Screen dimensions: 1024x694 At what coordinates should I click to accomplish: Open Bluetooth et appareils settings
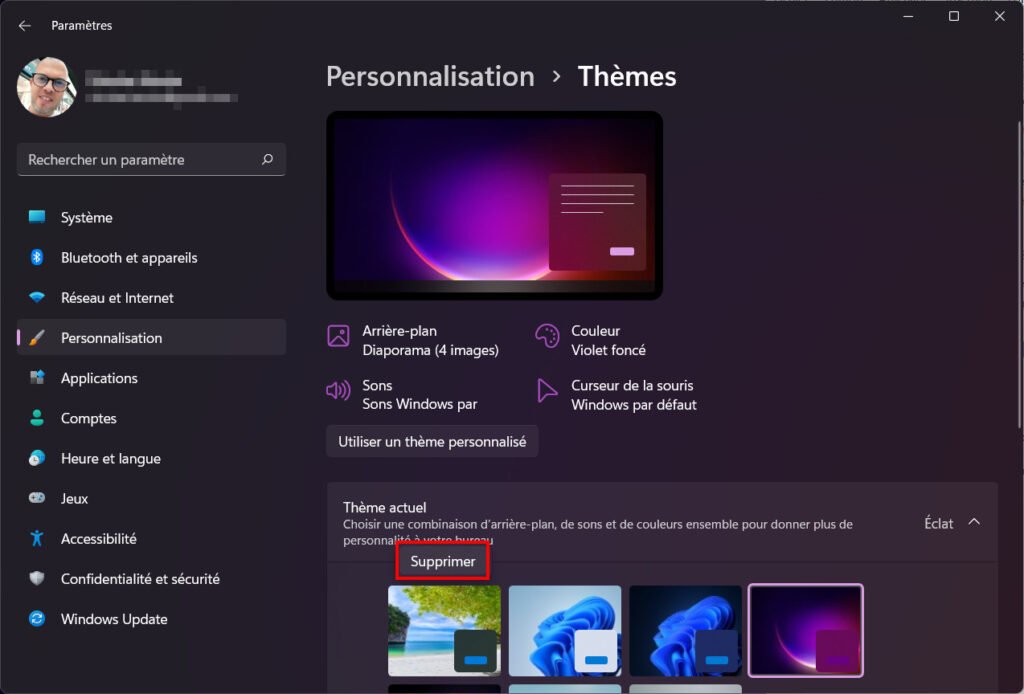(152, 258)
